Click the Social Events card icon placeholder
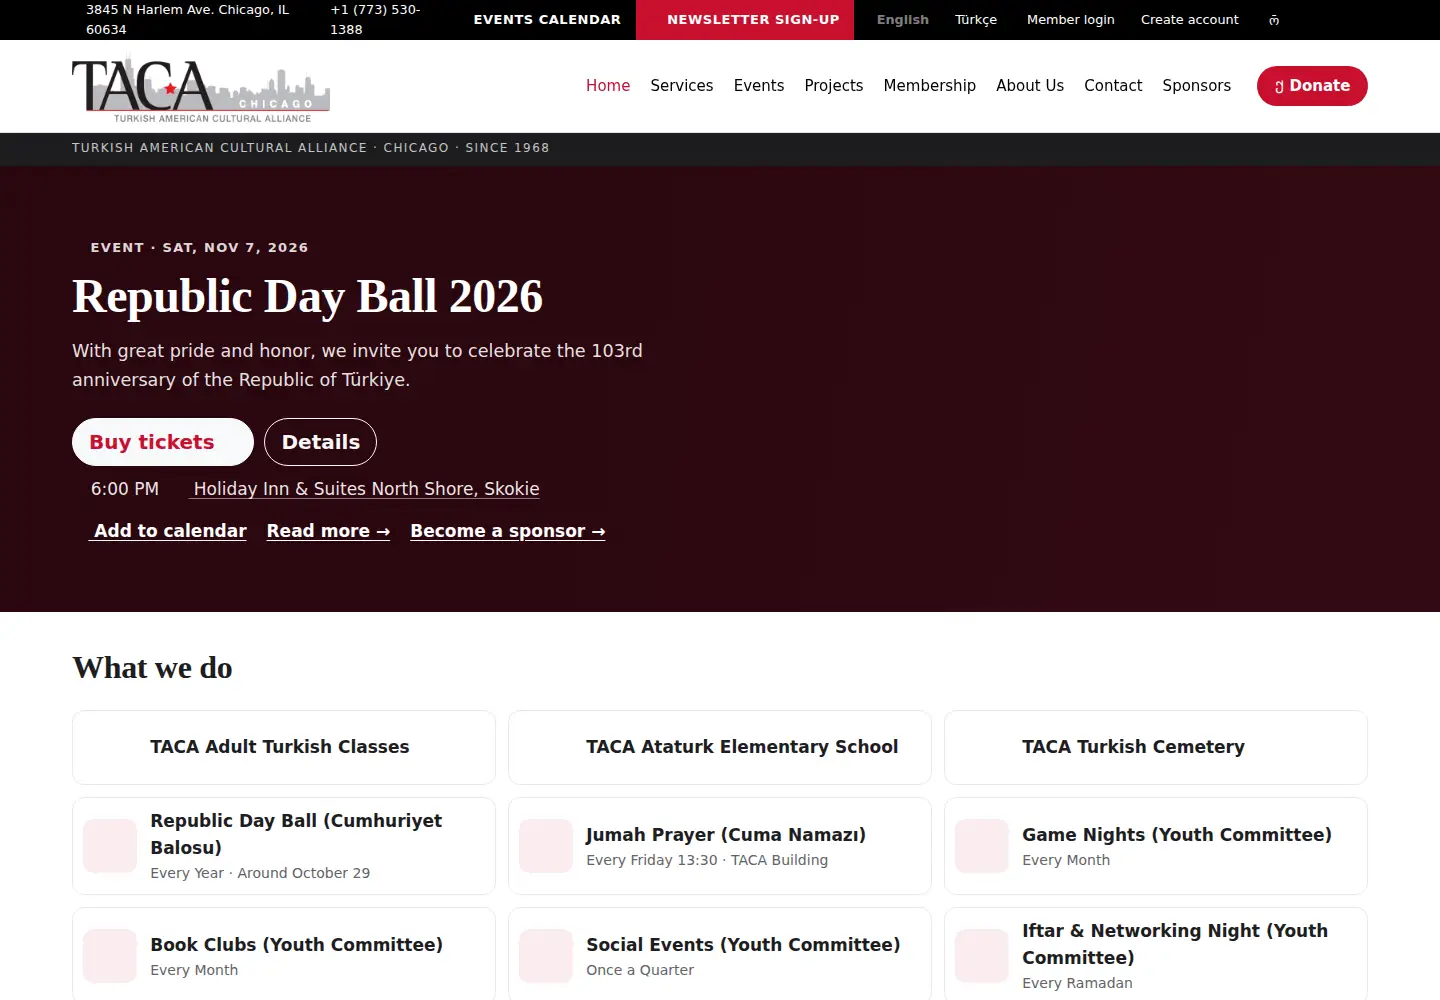This screenshot has height=1000, width=1440. pyautogui.click(x=546, y=956)
